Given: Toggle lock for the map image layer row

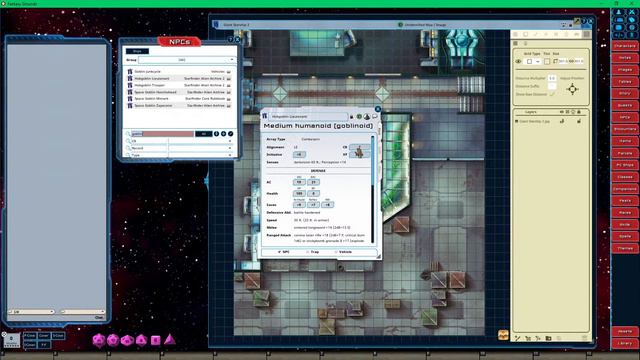Looking at the screenshot, I should point(579,121).
